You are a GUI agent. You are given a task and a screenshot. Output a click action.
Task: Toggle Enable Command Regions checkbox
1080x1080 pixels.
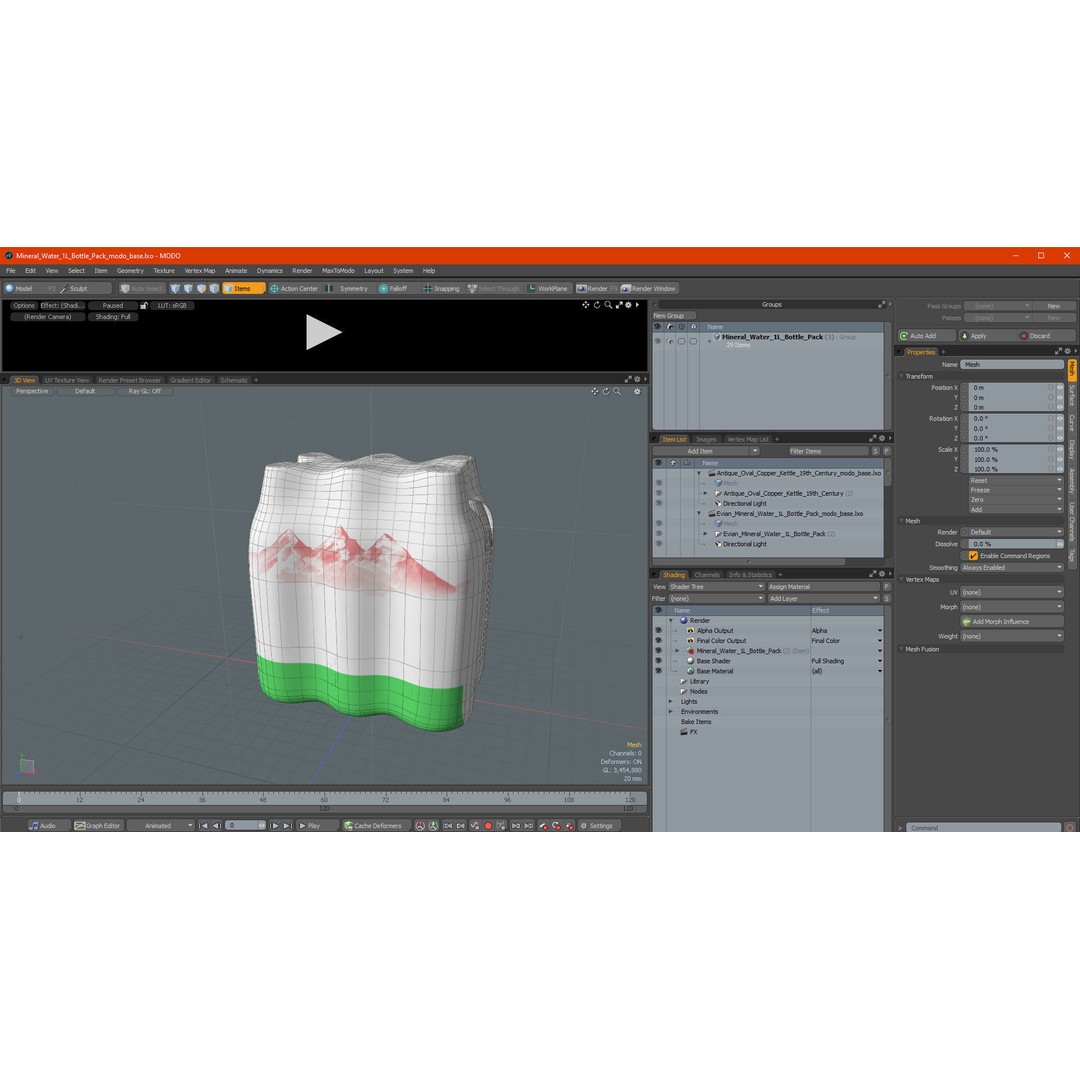(x=973, y=555)
